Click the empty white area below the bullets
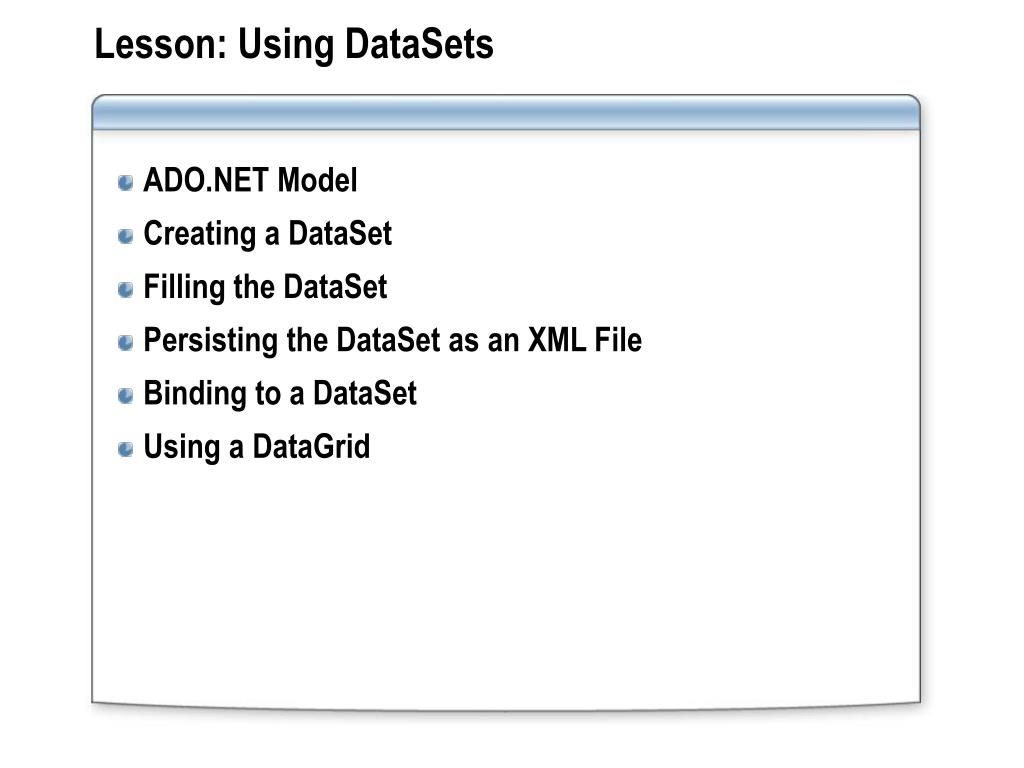 (506, 581)
